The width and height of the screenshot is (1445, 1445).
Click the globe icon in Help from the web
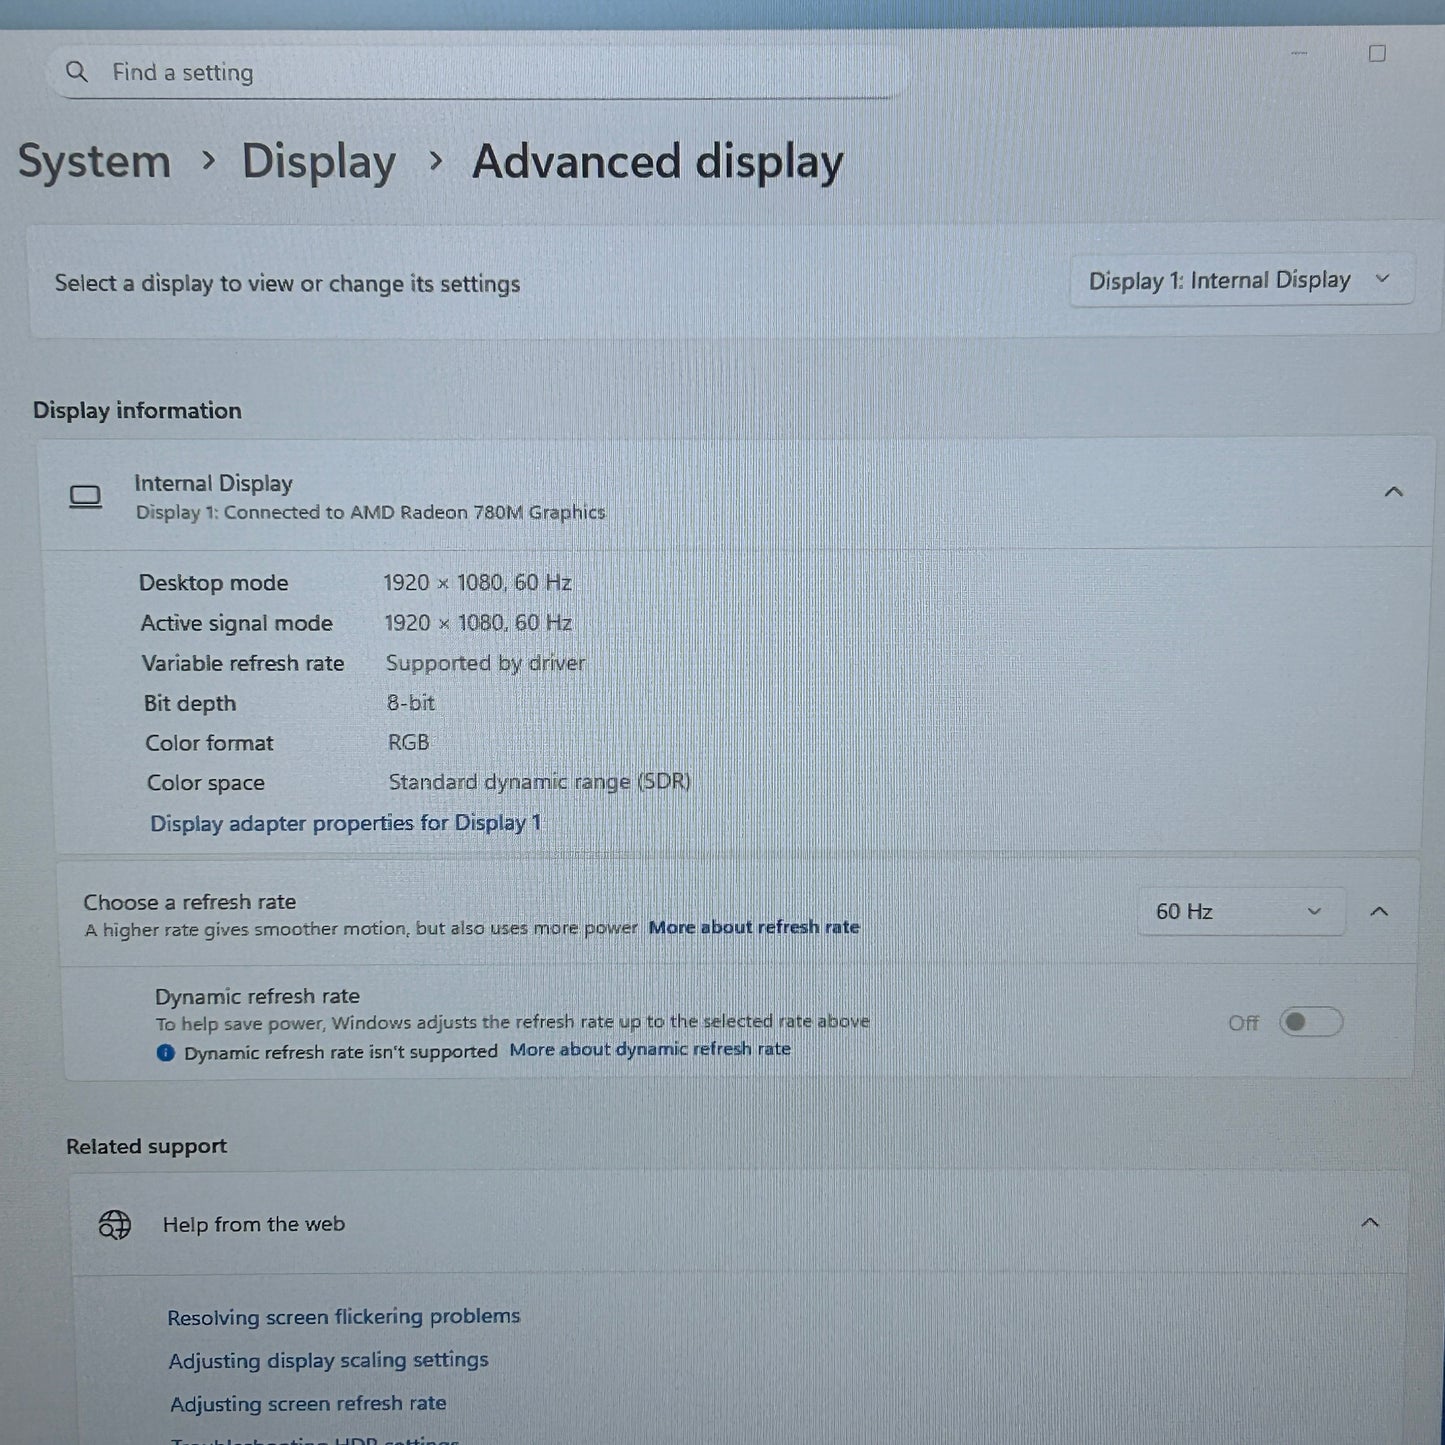[114, 1223]
